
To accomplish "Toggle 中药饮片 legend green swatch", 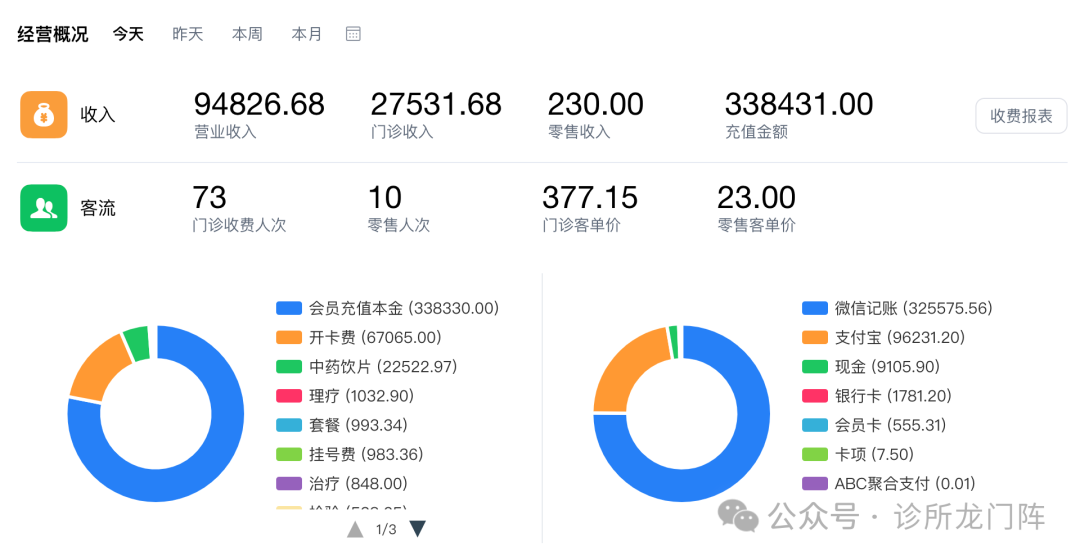I will click(x=289, y=367).
